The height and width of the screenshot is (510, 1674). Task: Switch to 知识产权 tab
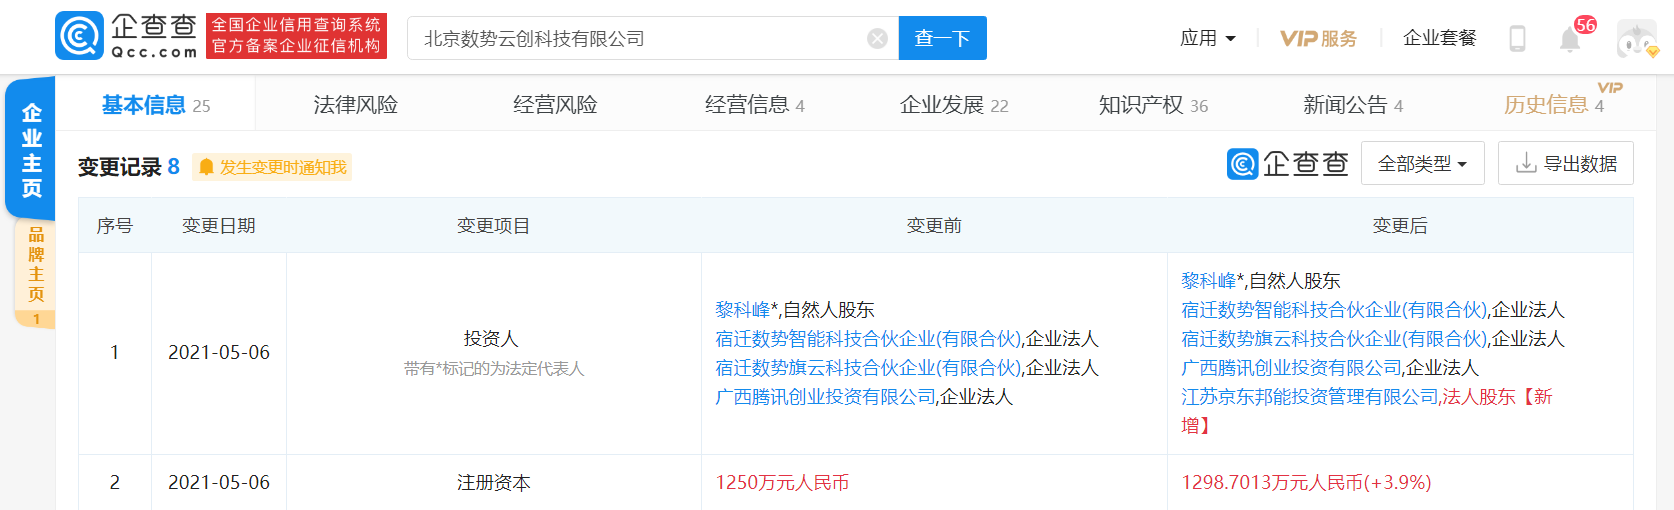click(1153, 105)
